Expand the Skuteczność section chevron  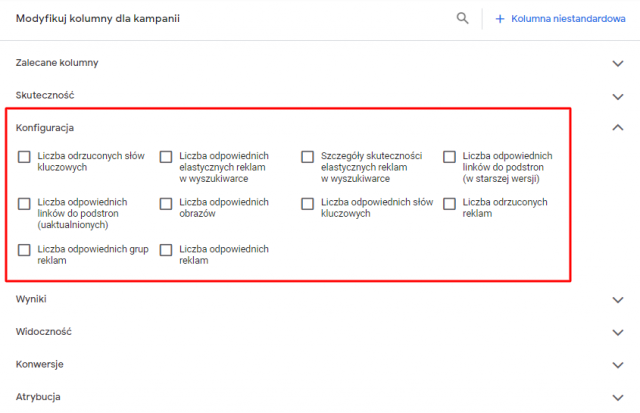click(x=617, y=95)
